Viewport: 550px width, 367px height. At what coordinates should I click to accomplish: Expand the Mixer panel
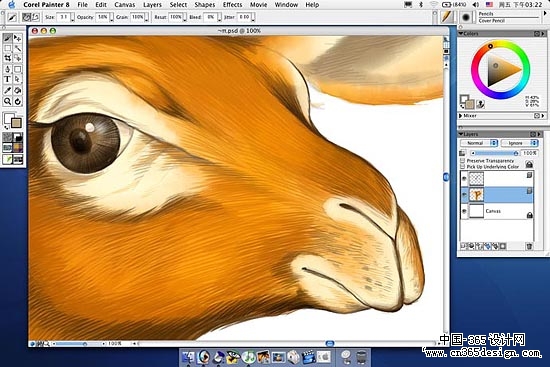461,115
